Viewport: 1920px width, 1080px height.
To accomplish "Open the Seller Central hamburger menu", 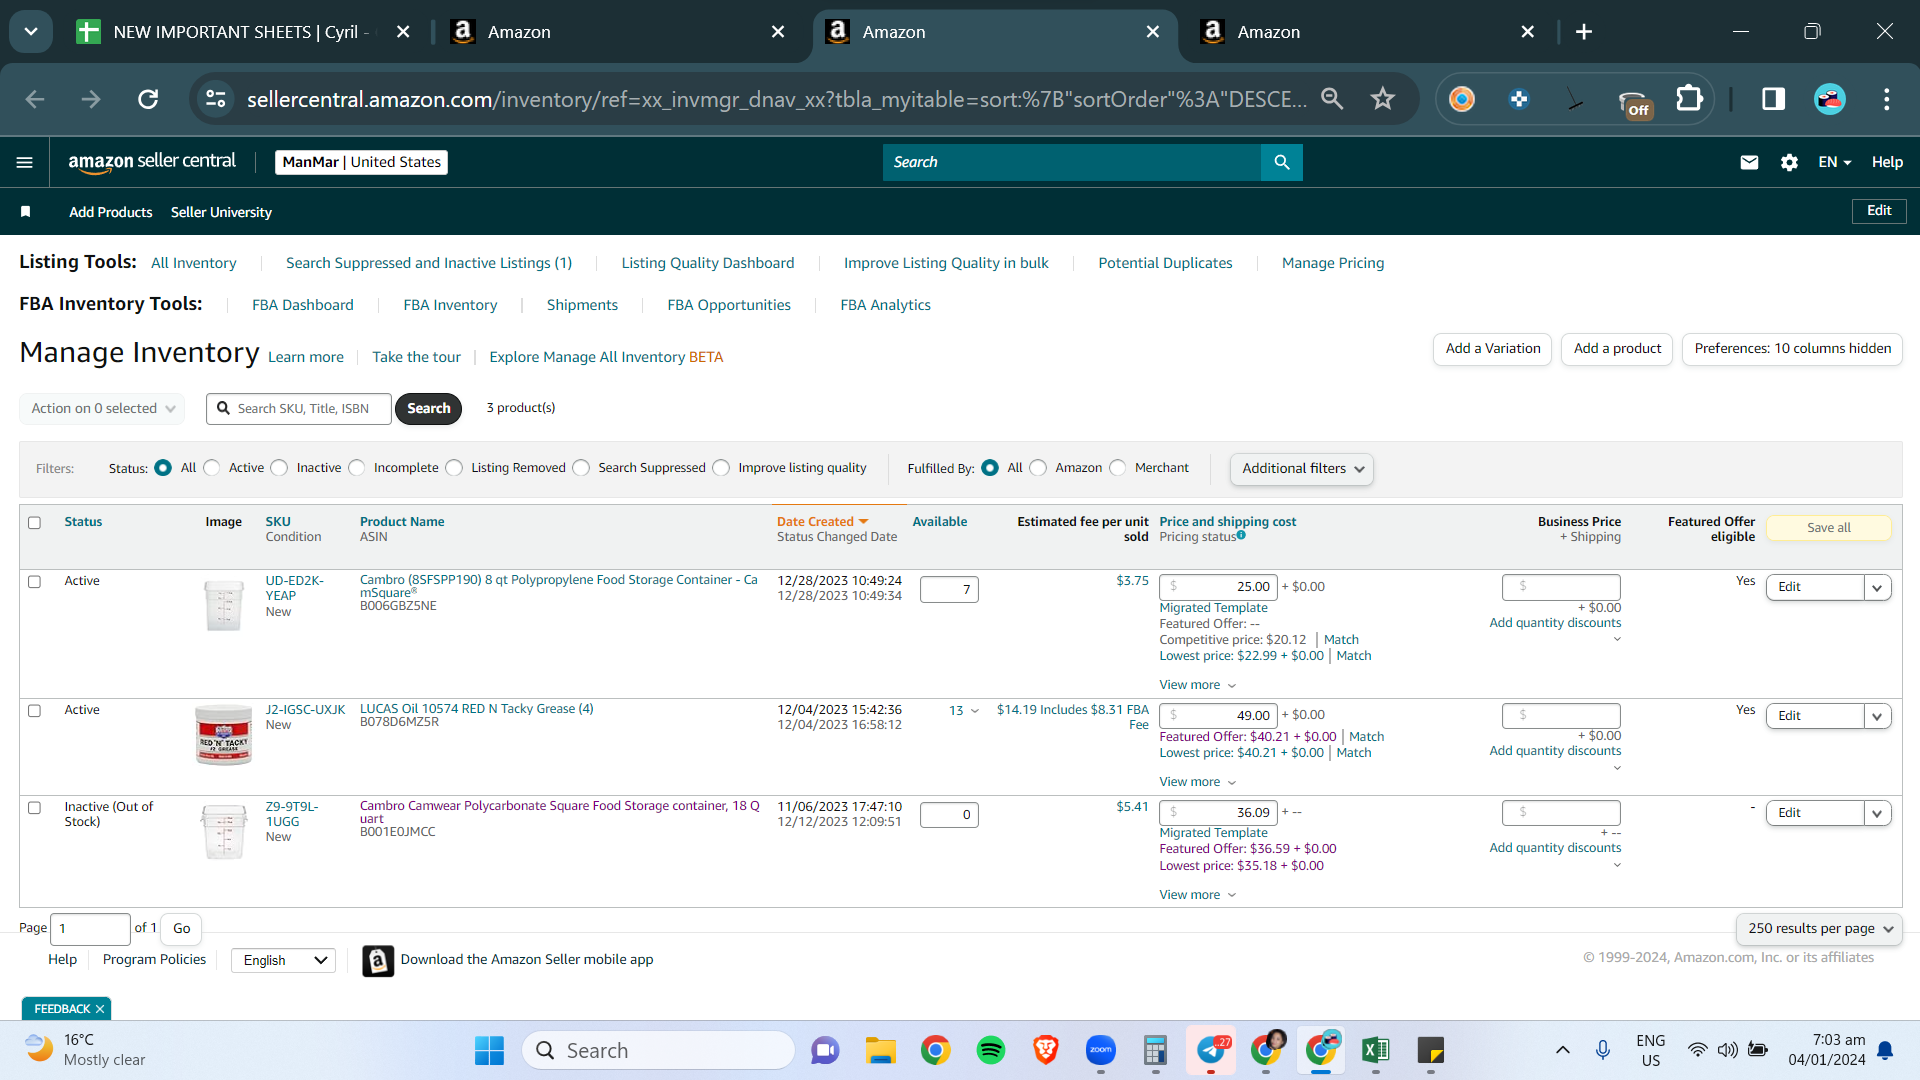I will point(25,162).
